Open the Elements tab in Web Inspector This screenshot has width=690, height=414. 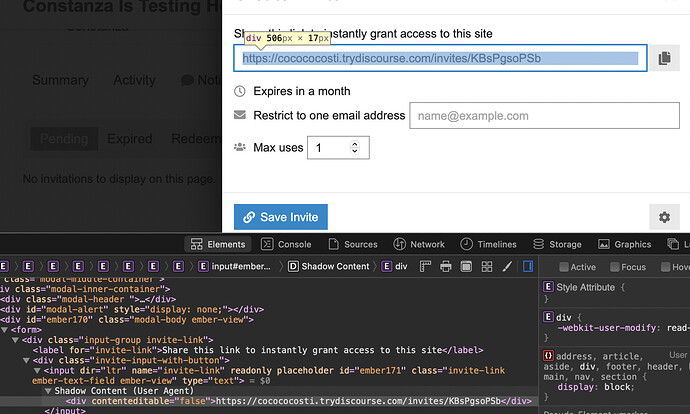point(218,244)
